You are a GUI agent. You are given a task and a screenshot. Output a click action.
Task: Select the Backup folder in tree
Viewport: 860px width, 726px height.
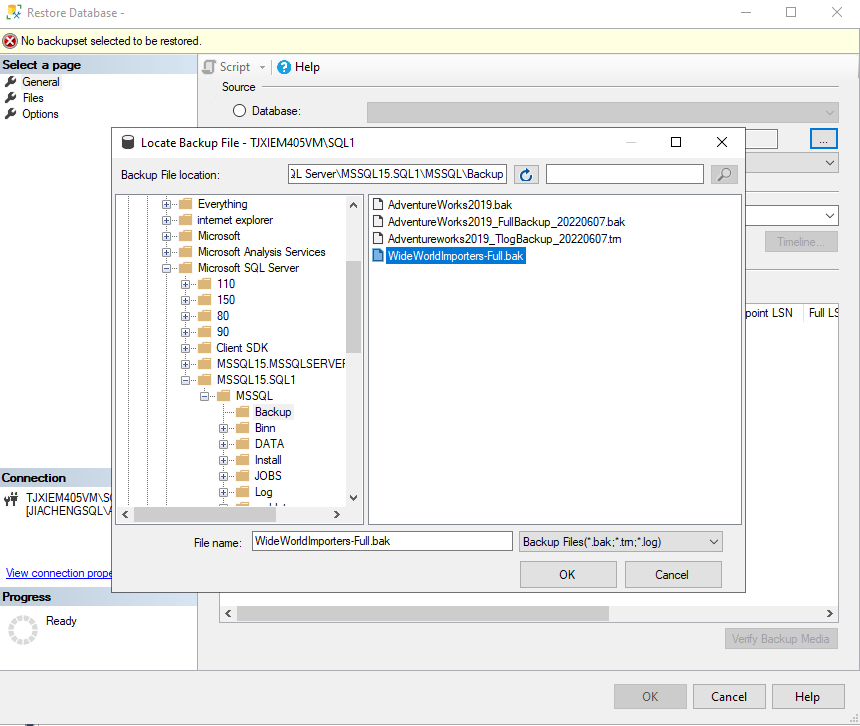(272, 412)
